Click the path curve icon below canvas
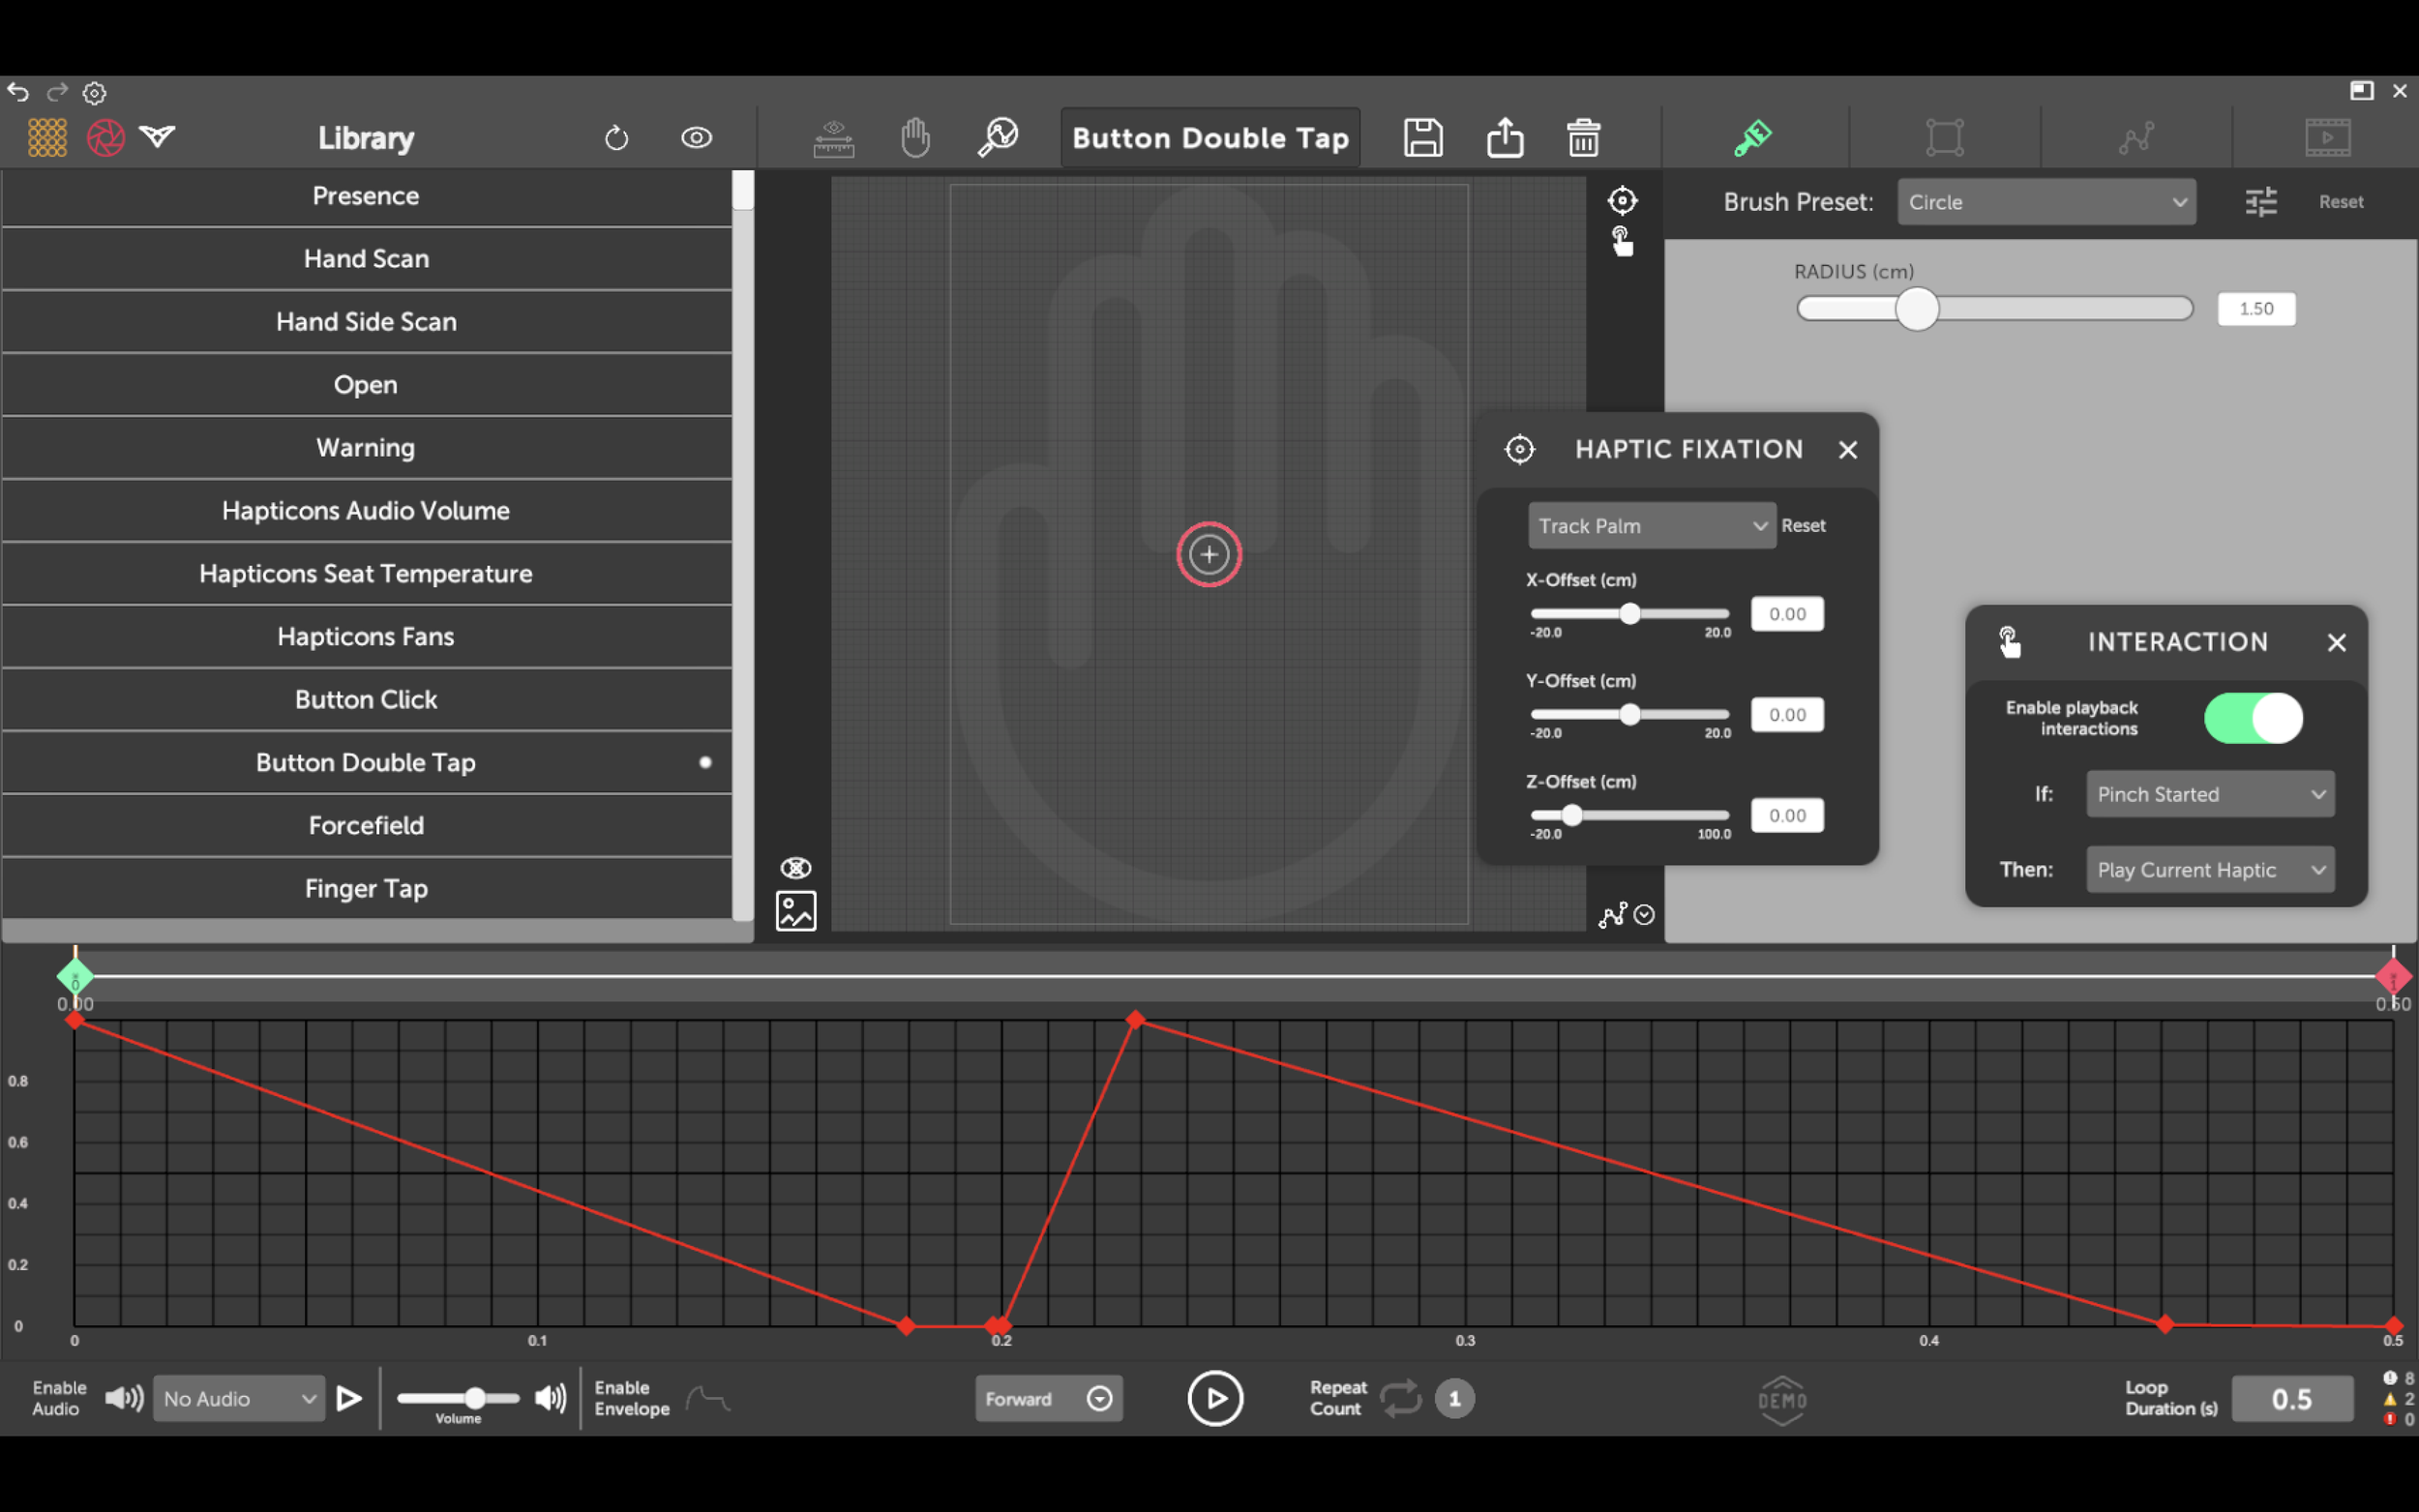Image resolution: width=2419 pixels, height=1512 pixels. pyautogui.click(x=1612, y=915)
